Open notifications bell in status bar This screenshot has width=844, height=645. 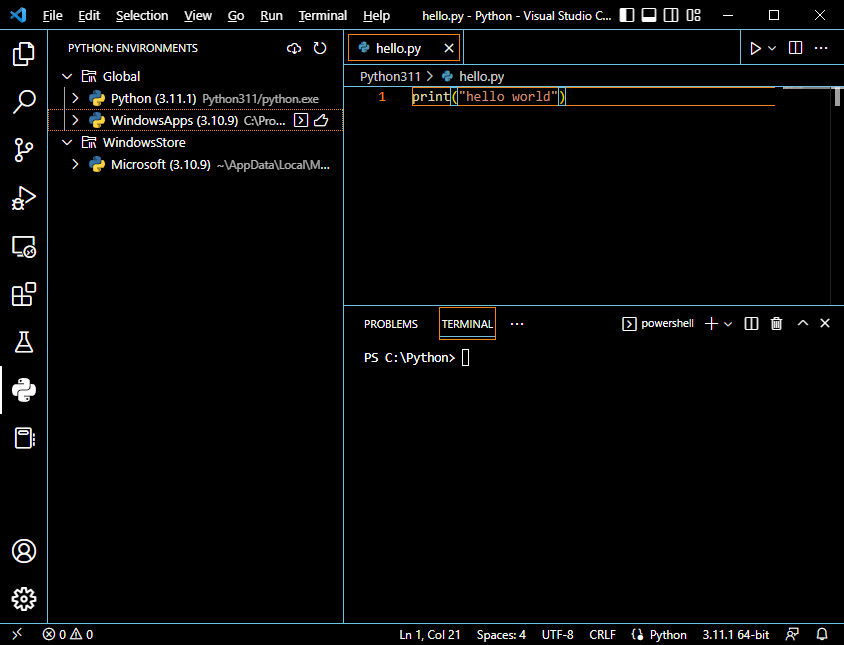[822, 634]
